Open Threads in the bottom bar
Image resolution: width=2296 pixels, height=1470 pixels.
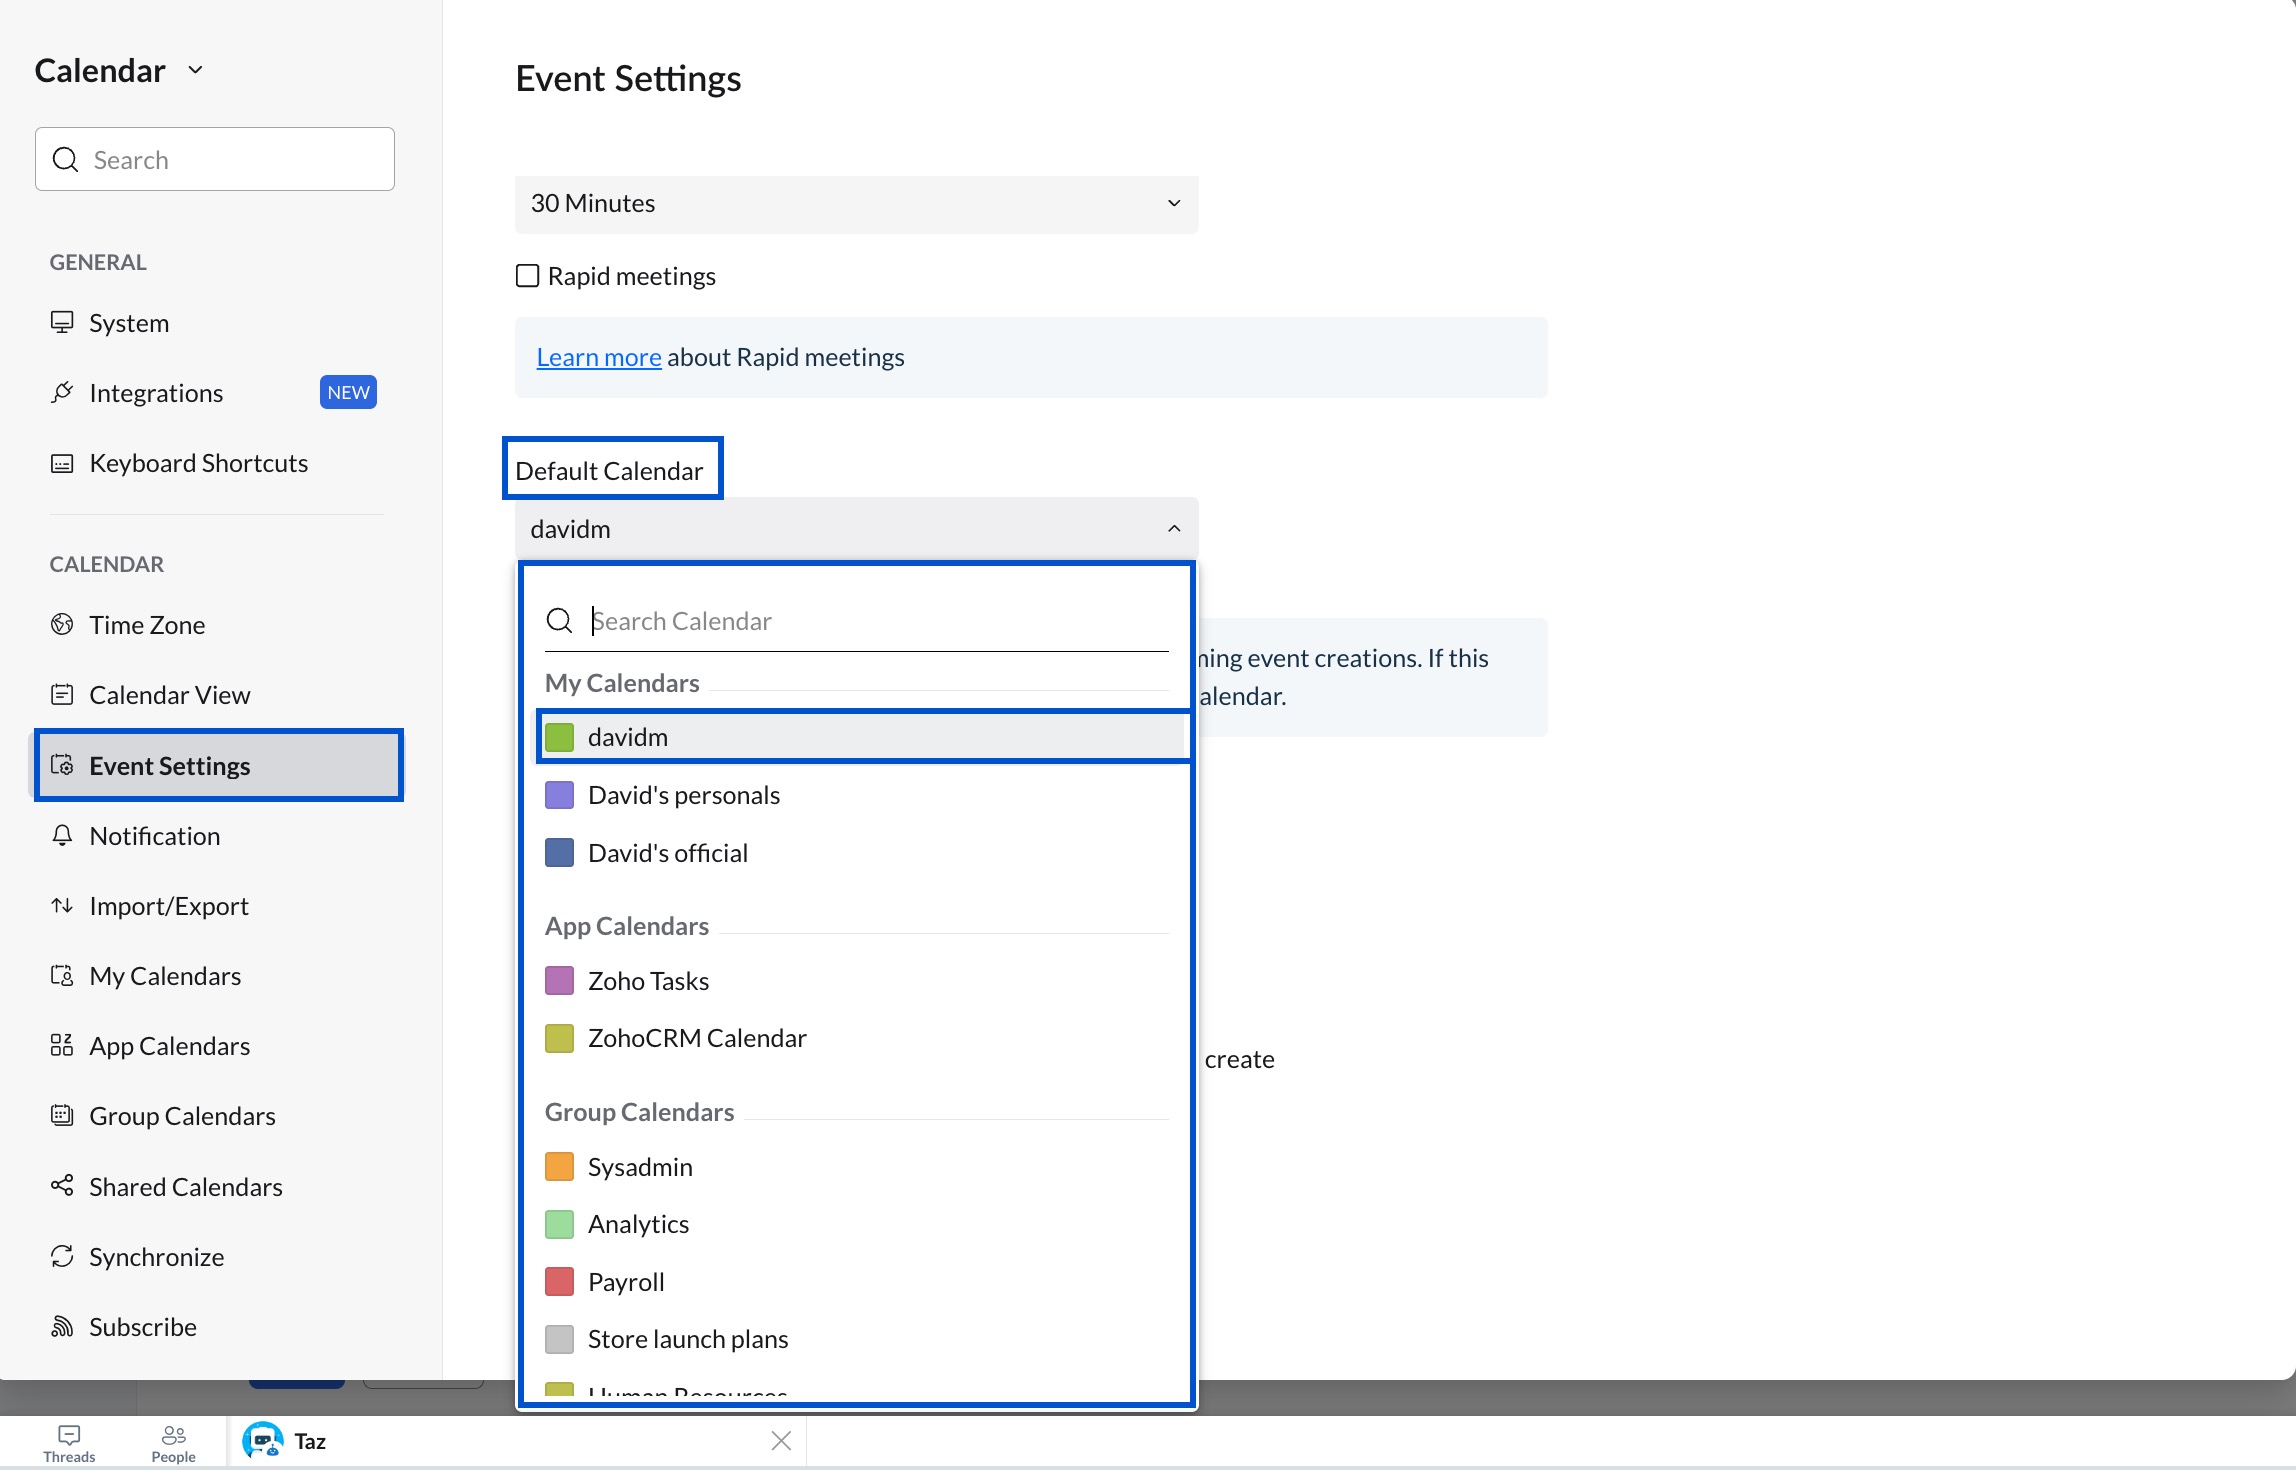pyautogui.click(x=69, y=1443)
